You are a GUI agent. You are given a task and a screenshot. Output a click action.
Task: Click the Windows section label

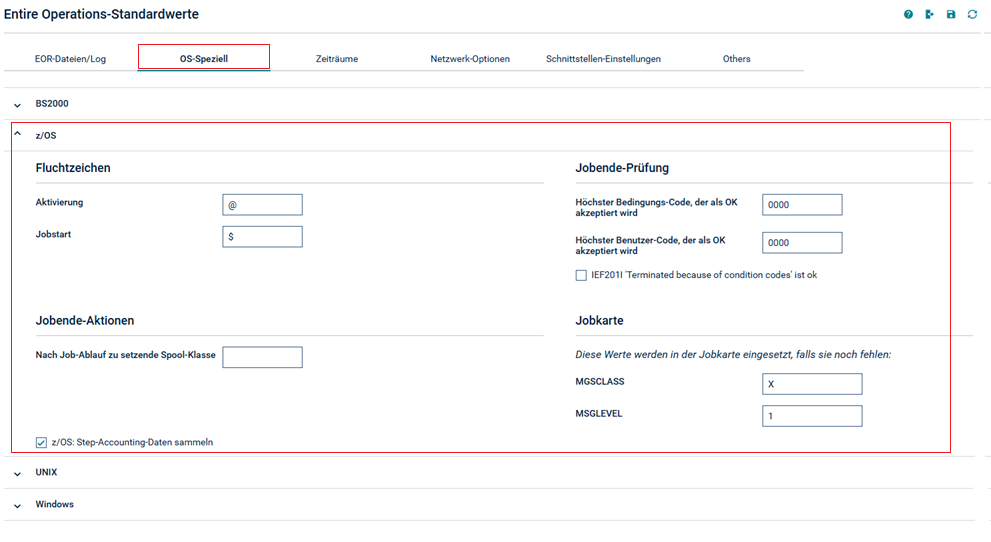54,504
